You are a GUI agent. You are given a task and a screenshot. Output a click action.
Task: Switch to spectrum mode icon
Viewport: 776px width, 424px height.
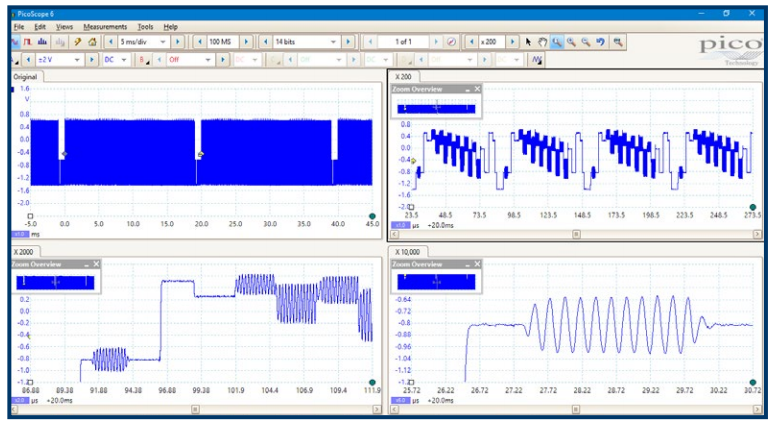click(x=43, y=42)
